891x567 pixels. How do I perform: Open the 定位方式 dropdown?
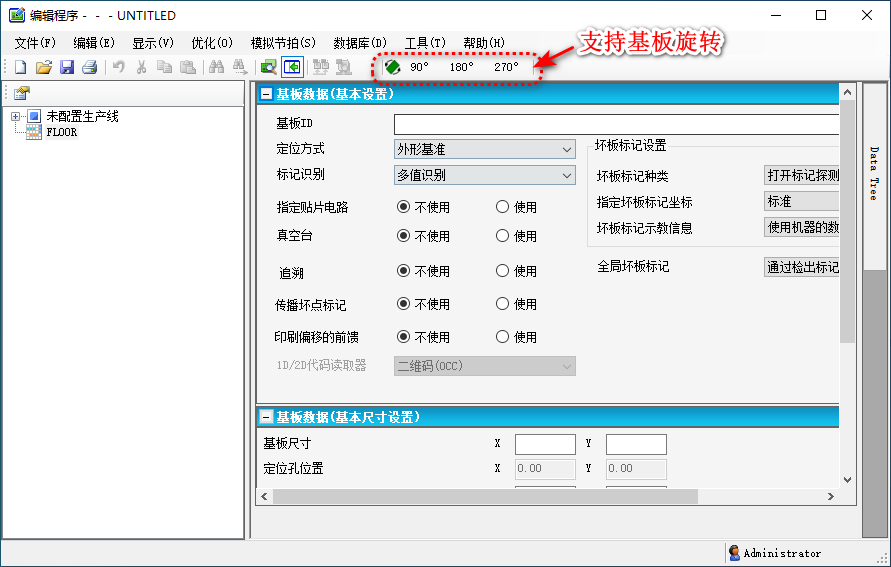pyautogui.click(x=485, y=149)
